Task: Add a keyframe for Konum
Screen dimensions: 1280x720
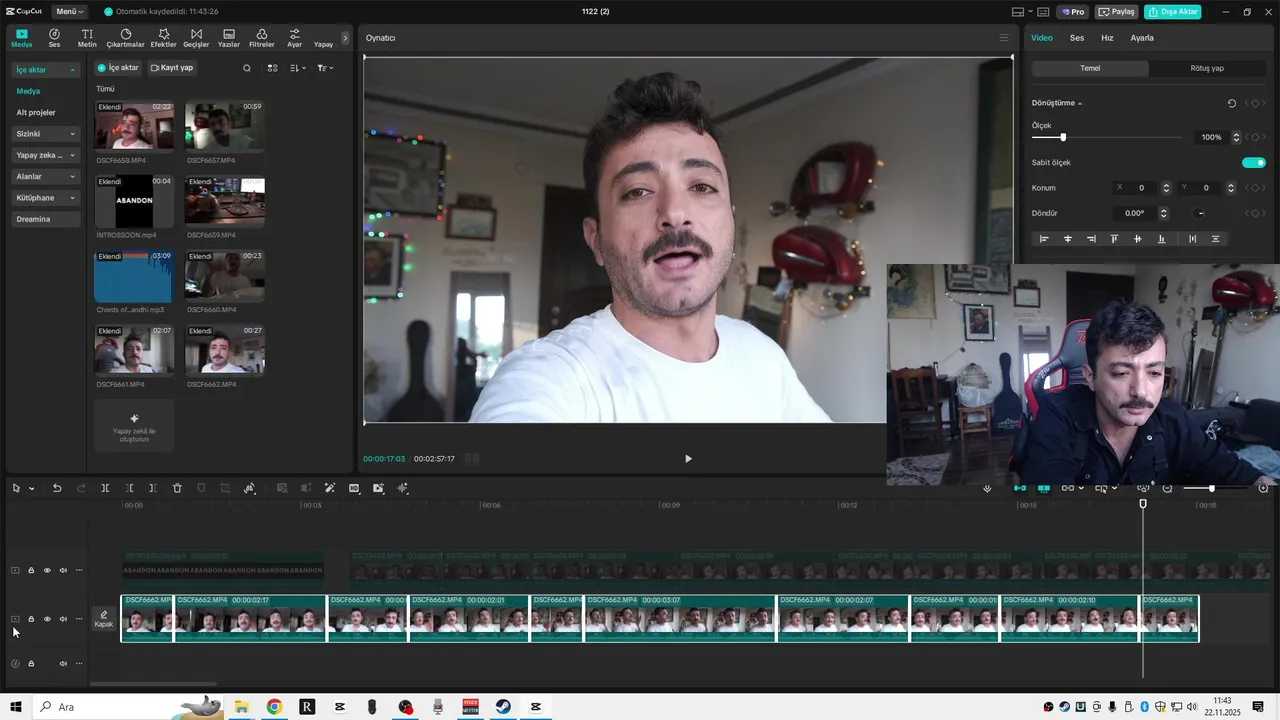Action: tap(1255, 188)
